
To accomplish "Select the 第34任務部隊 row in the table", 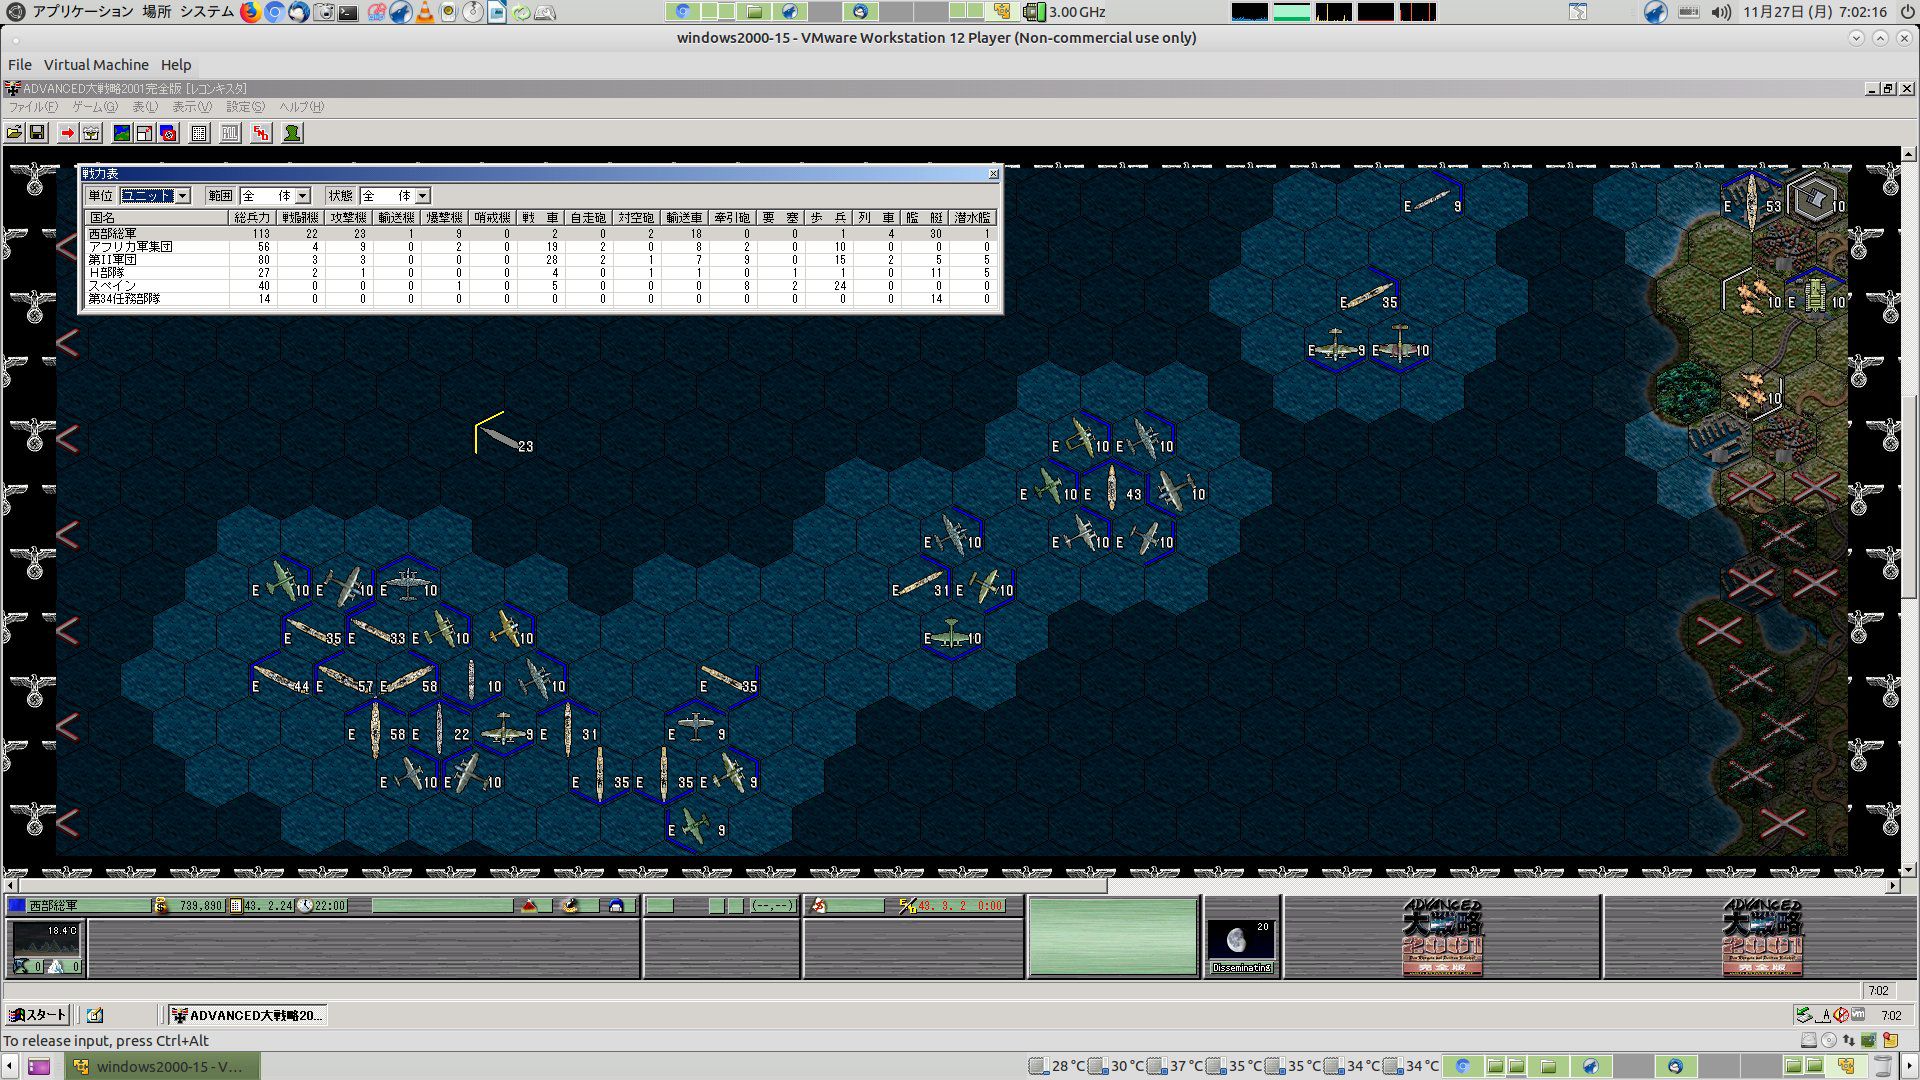I will [x=540, y=299].
